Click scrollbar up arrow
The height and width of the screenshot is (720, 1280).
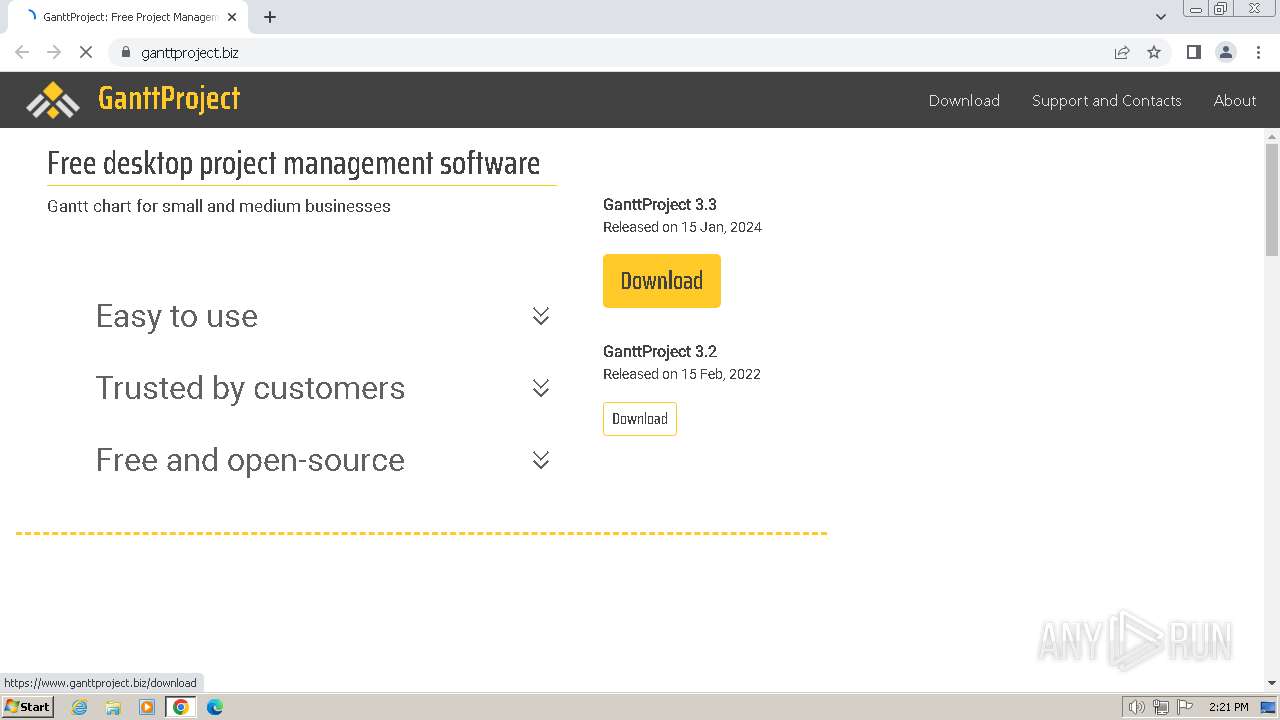coord(1272,135)
